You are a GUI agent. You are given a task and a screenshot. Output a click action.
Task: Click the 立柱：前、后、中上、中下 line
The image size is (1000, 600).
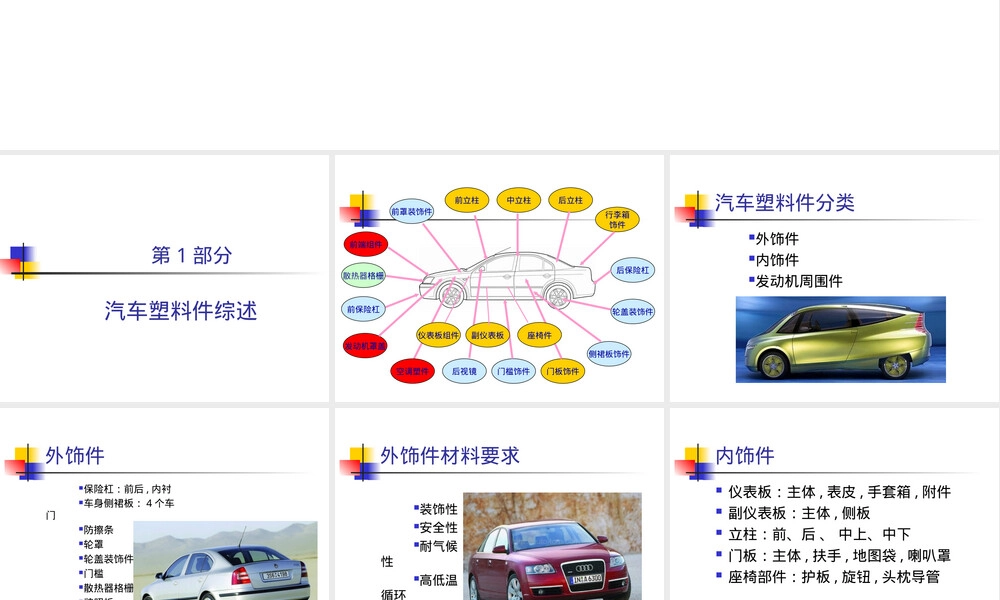[813, 534]
